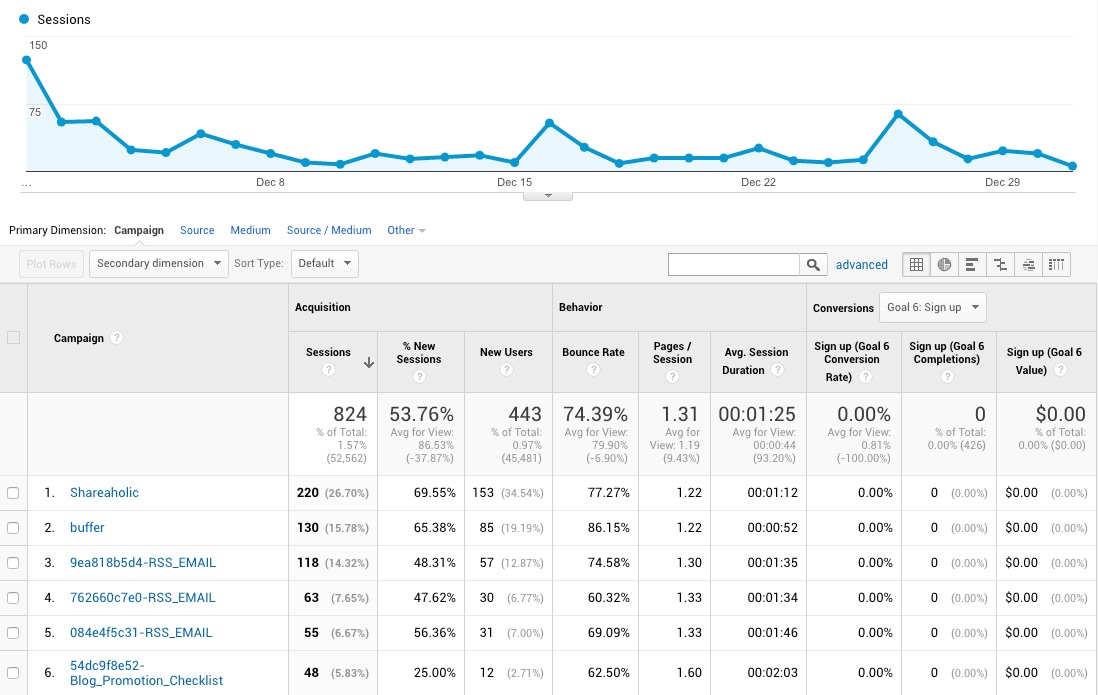Open the Secondary dimension dropdown
This screenshot has height=695, width=1098.
tap(158, 264)
